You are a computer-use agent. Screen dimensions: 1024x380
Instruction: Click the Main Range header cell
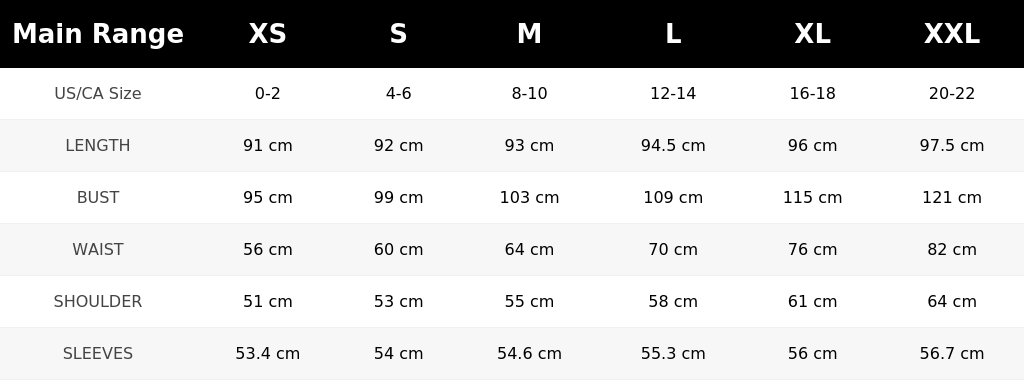(98, 34)
